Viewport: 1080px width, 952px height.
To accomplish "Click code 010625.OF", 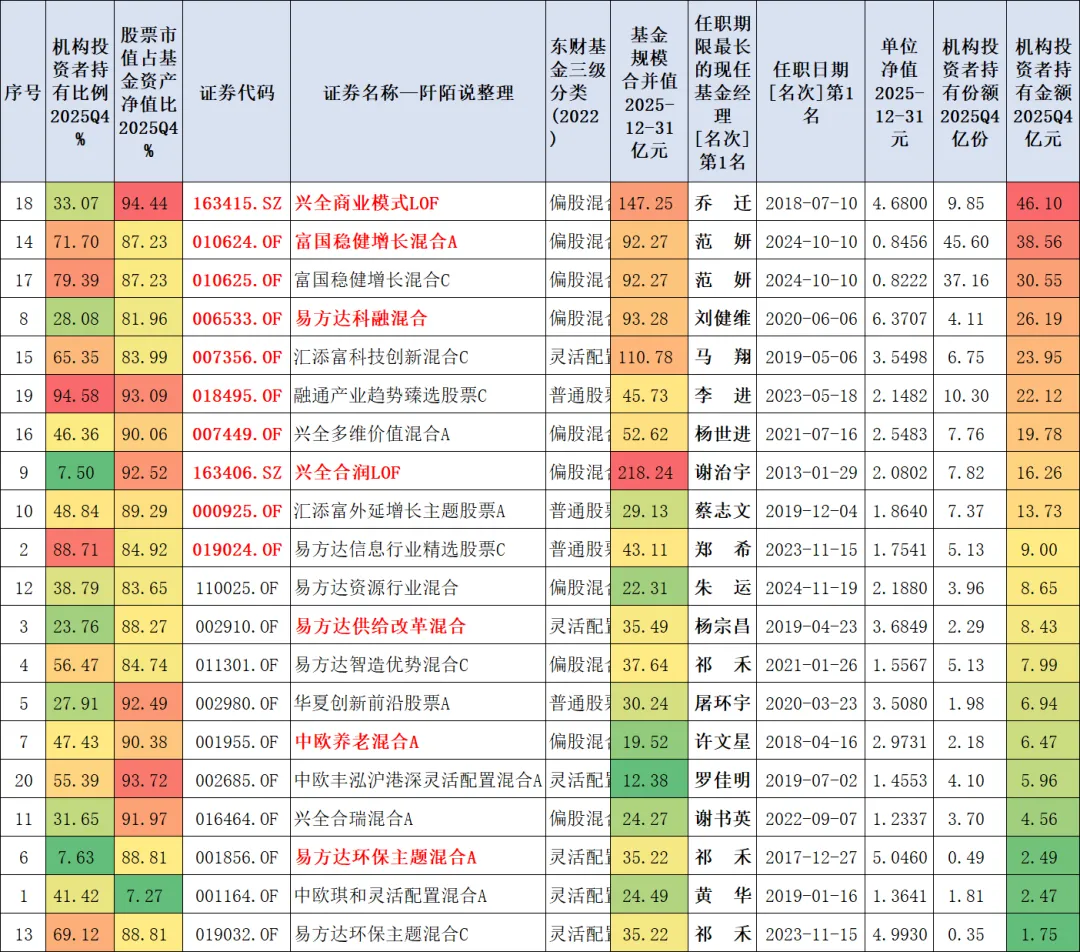I will coord(237,280).
